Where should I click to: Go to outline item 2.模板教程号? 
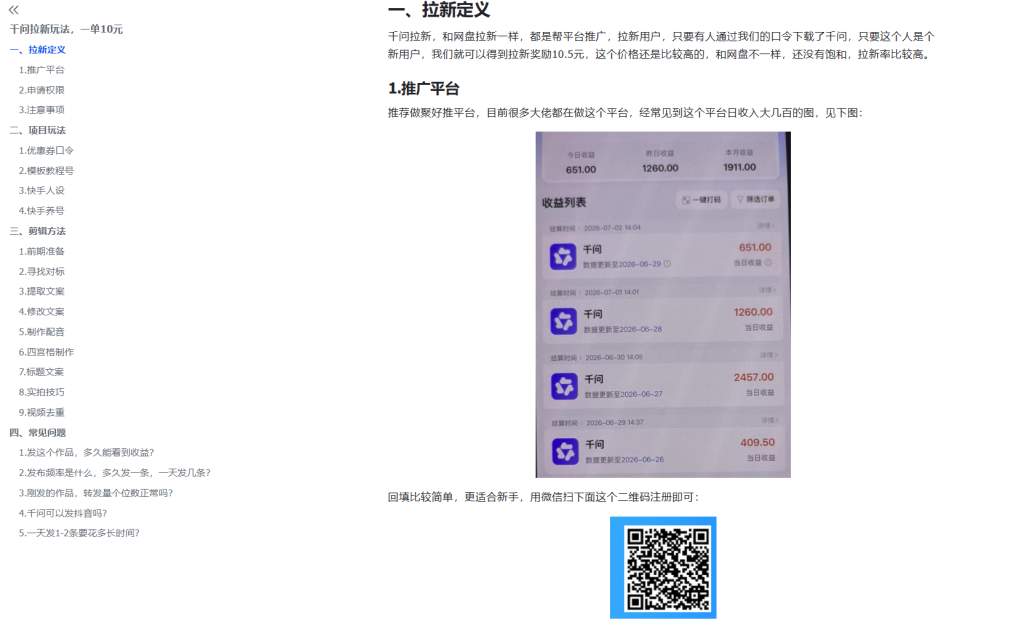pos(46,171)
